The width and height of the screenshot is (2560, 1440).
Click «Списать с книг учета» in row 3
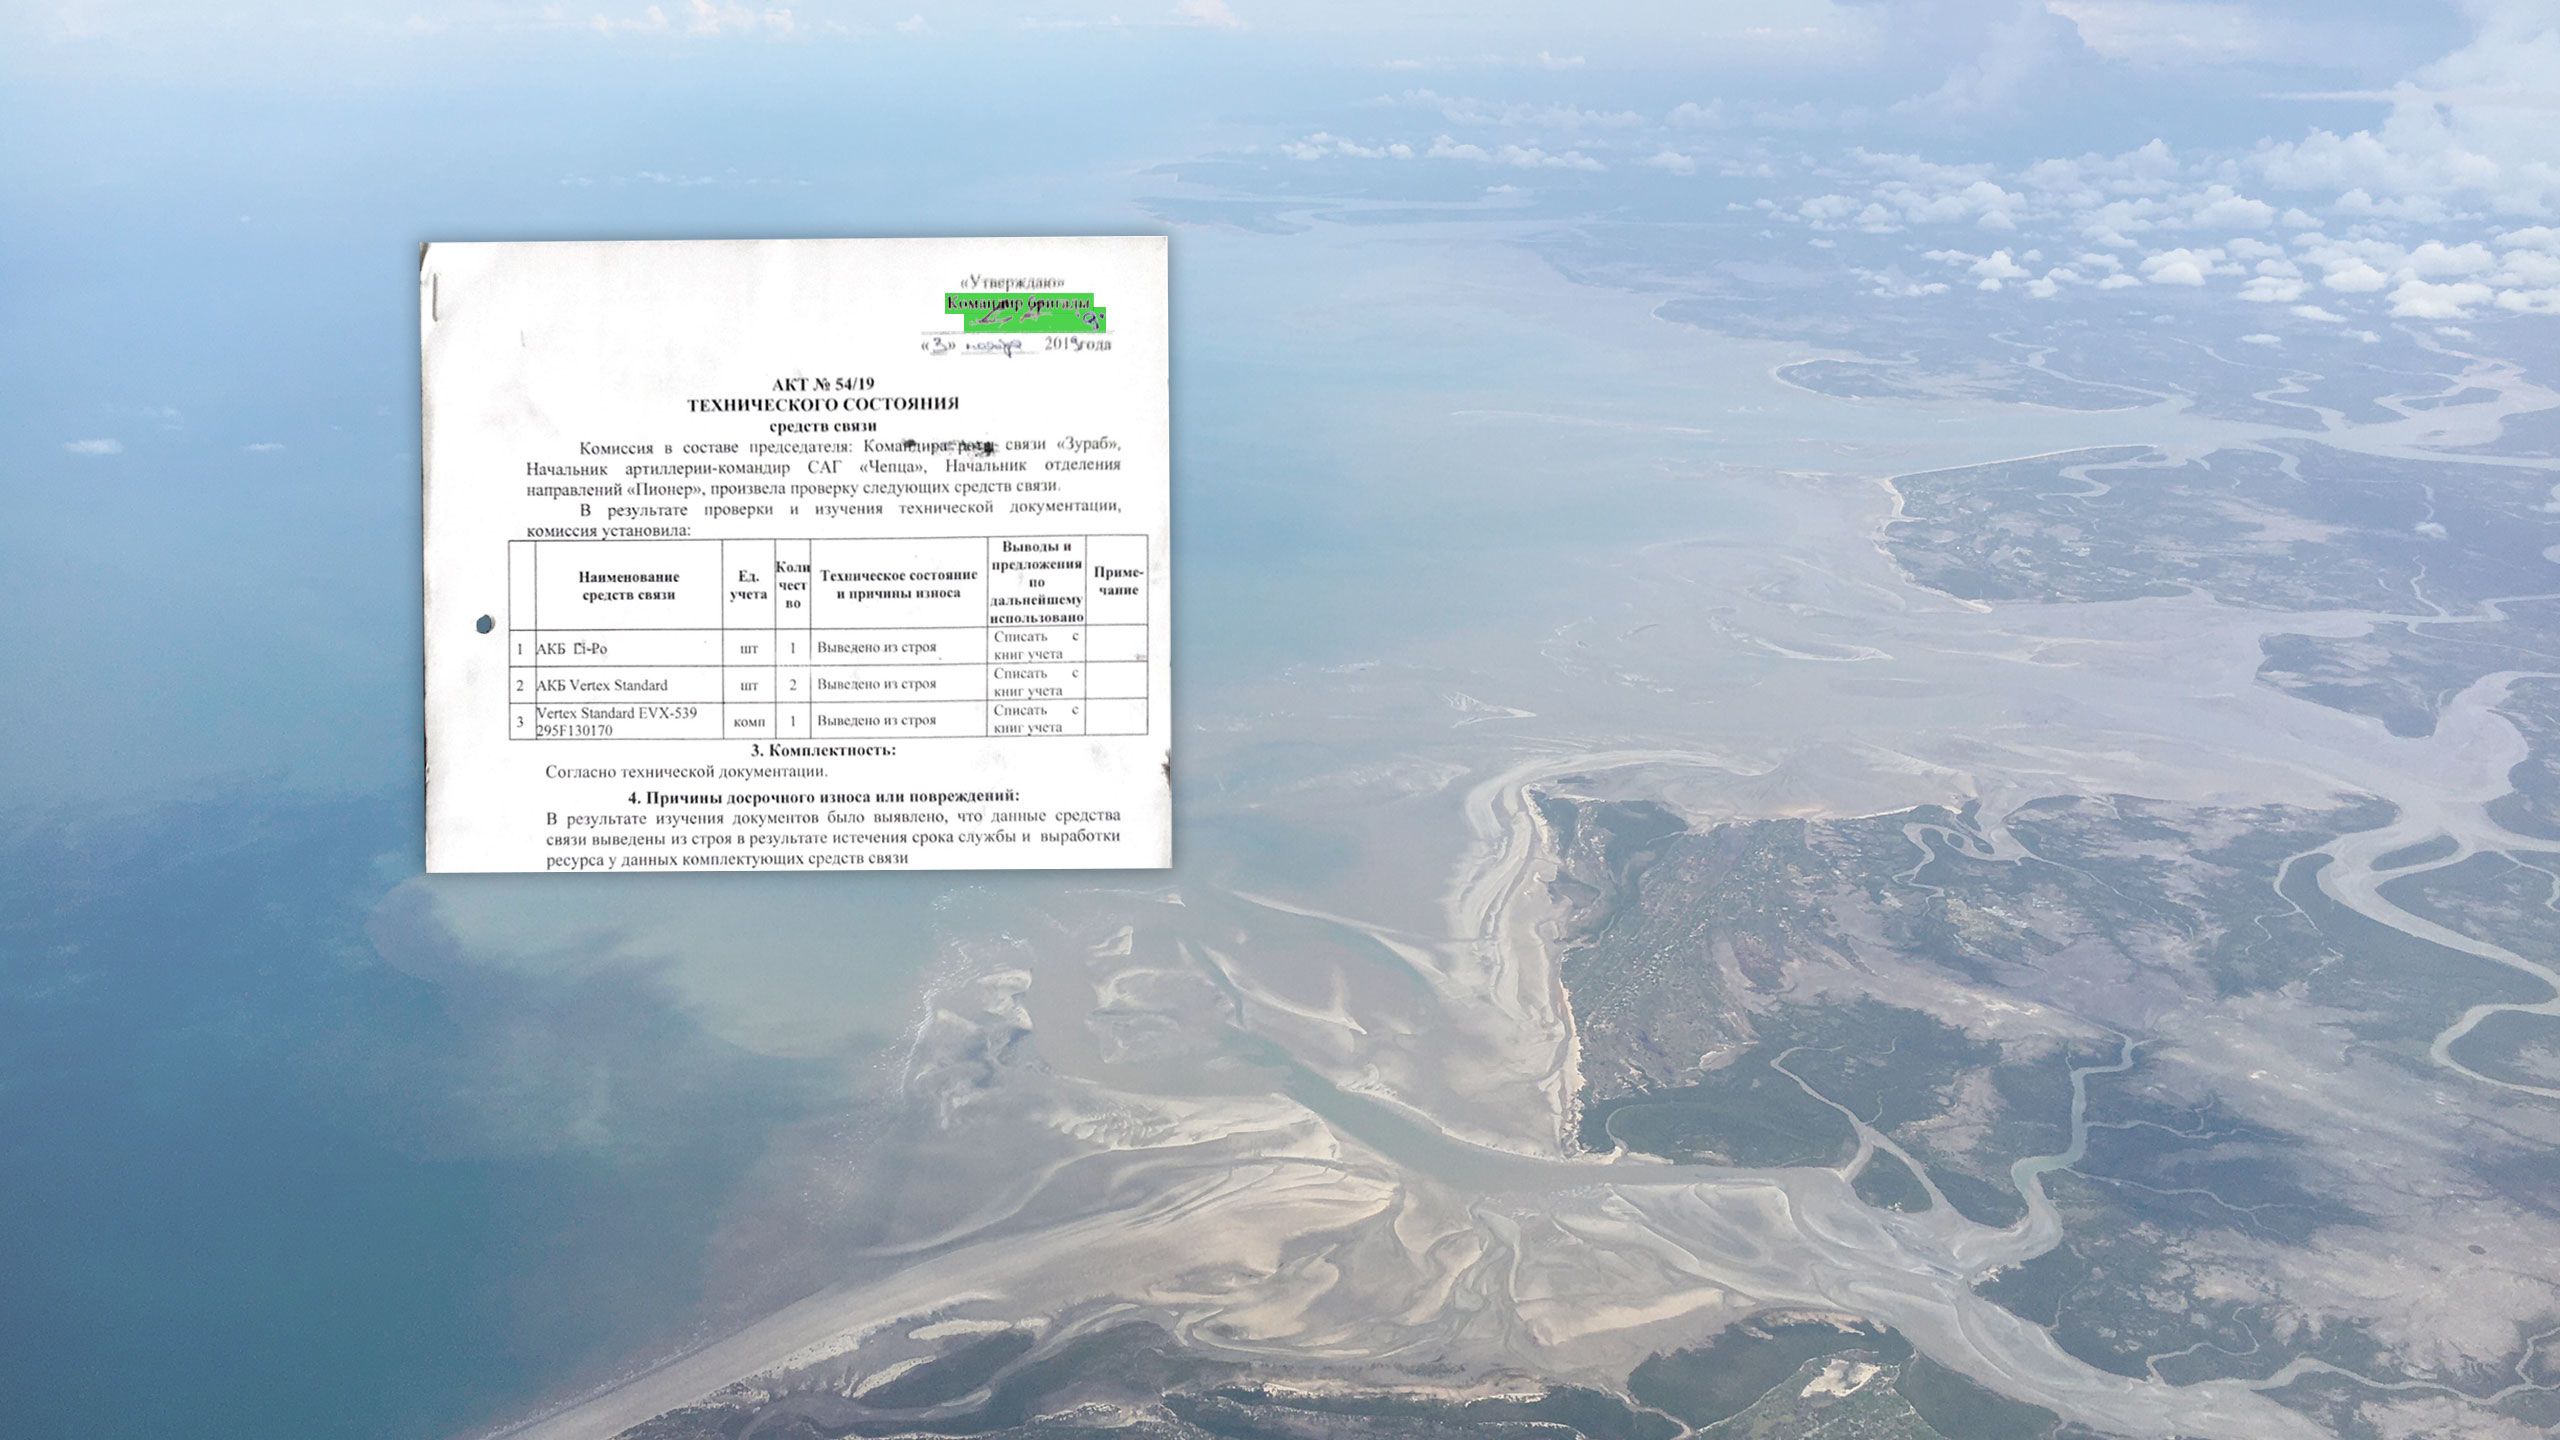1036,719
